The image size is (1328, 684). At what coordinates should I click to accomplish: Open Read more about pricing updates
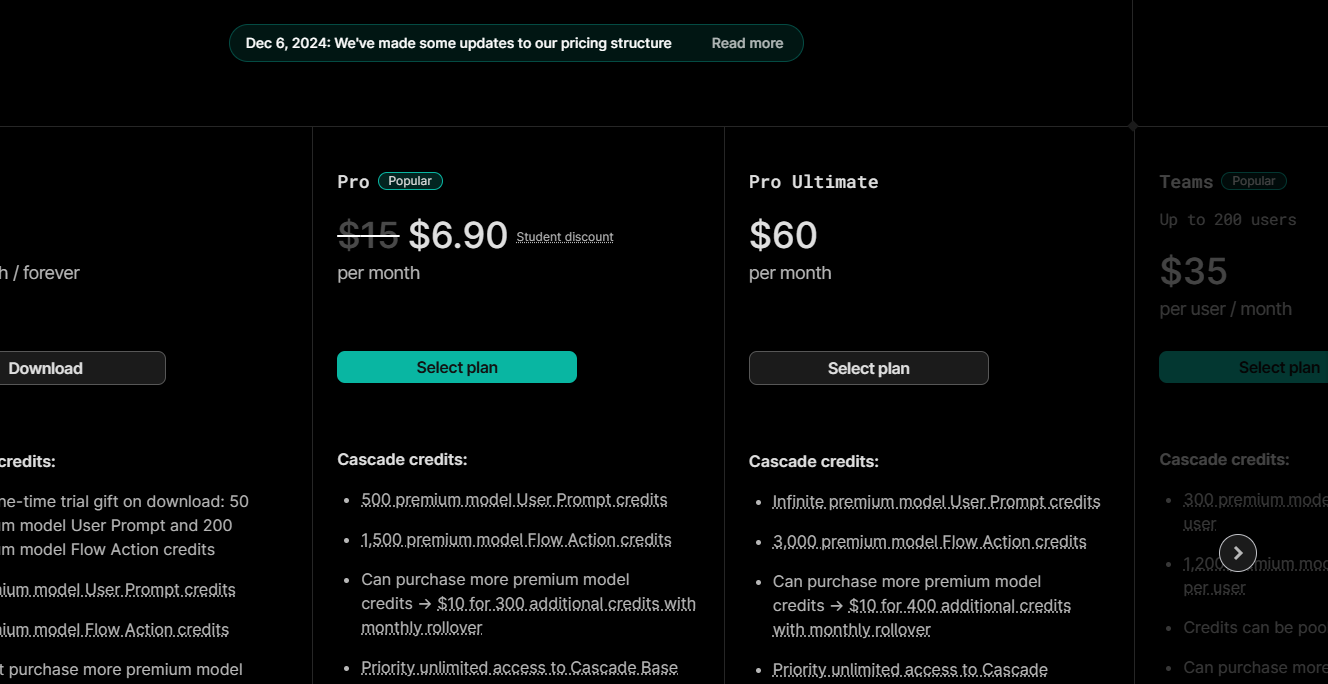point(747,43)
